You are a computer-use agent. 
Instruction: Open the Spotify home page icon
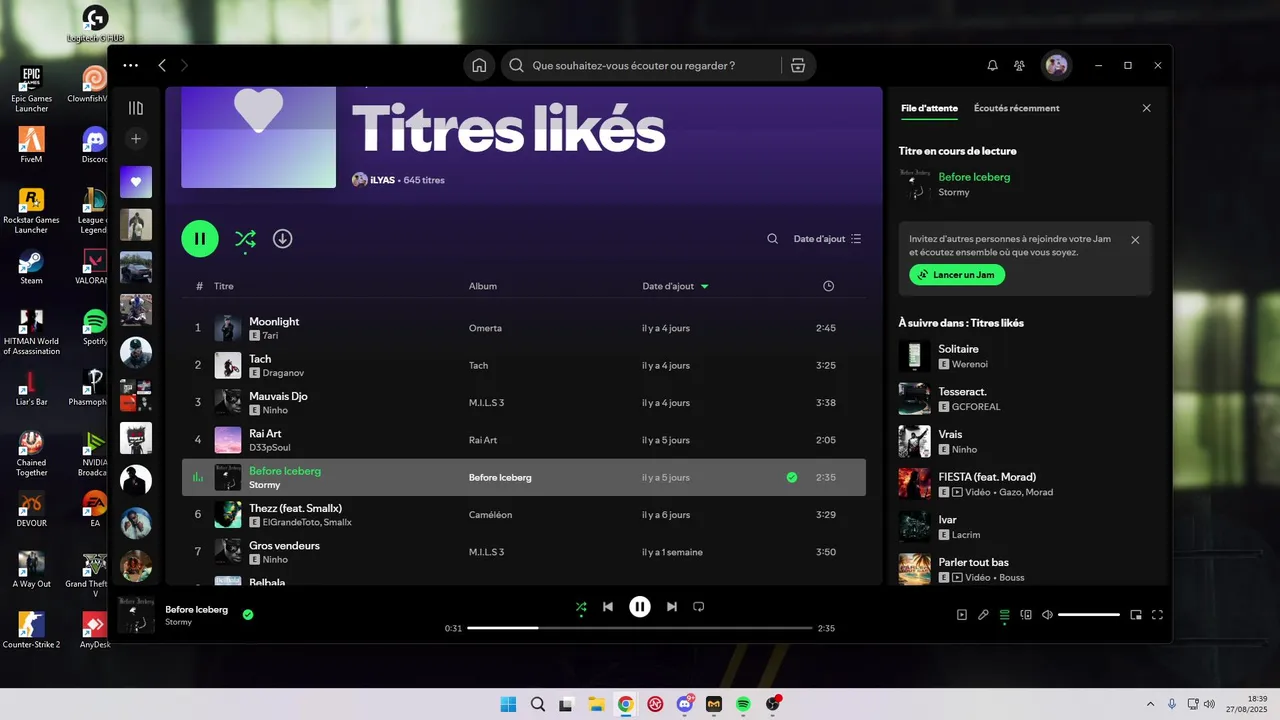pyautogui.click(x=479, y=65)
